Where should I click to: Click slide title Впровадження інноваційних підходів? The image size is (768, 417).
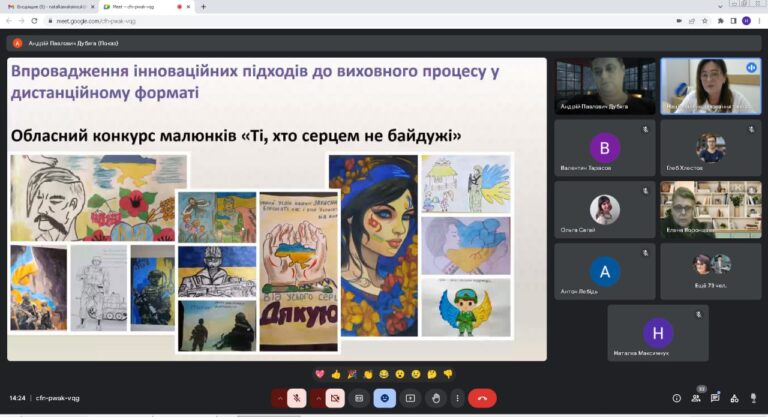(255, 82)
